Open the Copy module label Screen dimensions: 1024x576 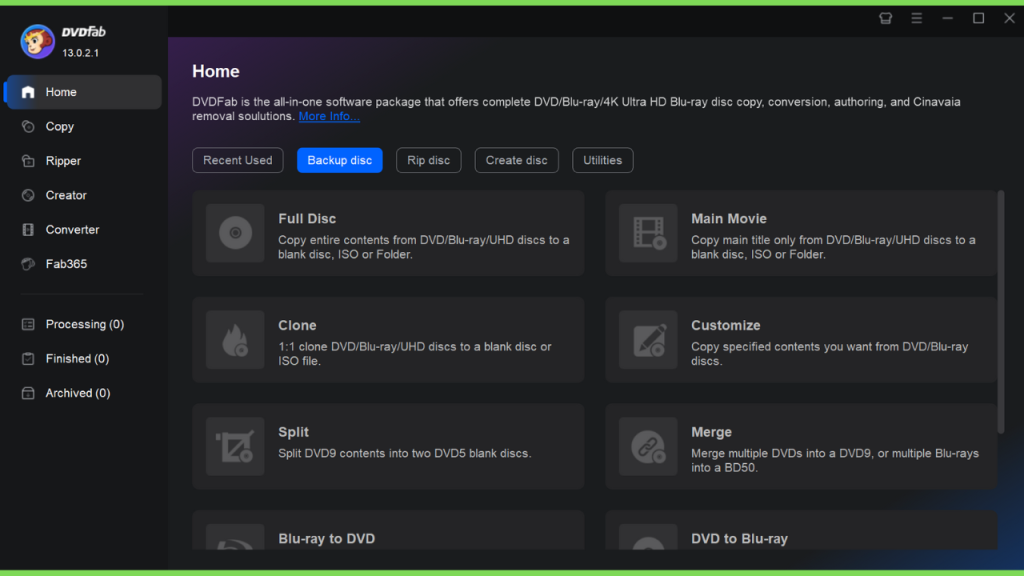[59, 127]
